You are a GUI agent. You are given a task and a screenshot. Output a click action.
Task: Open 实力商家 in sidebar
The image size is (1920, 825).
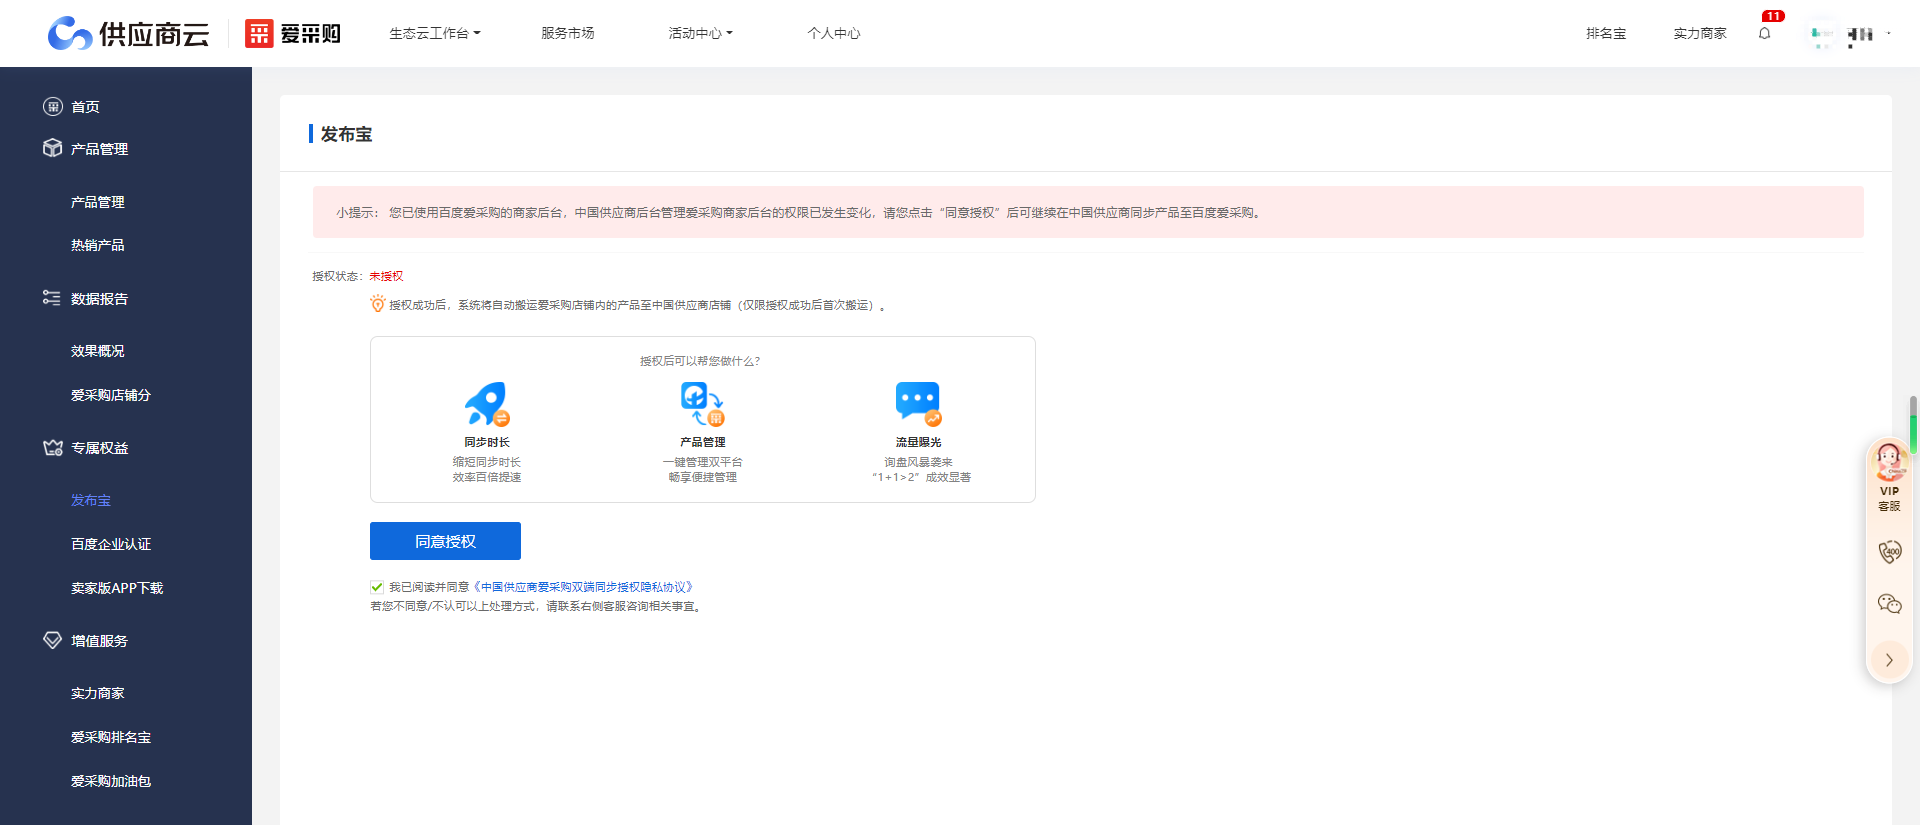coord(98,693)
